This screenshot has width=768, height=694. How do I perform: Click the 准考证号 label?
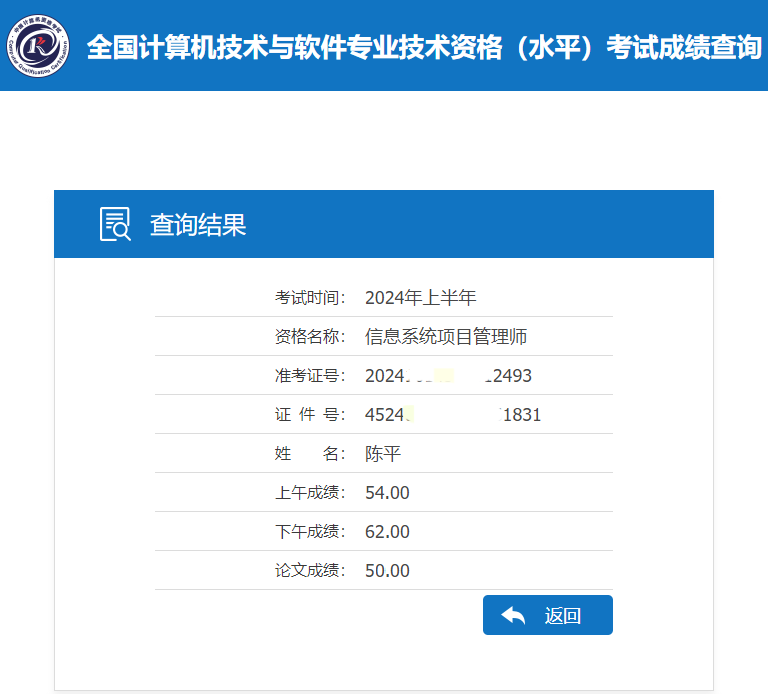pos(309,376)
